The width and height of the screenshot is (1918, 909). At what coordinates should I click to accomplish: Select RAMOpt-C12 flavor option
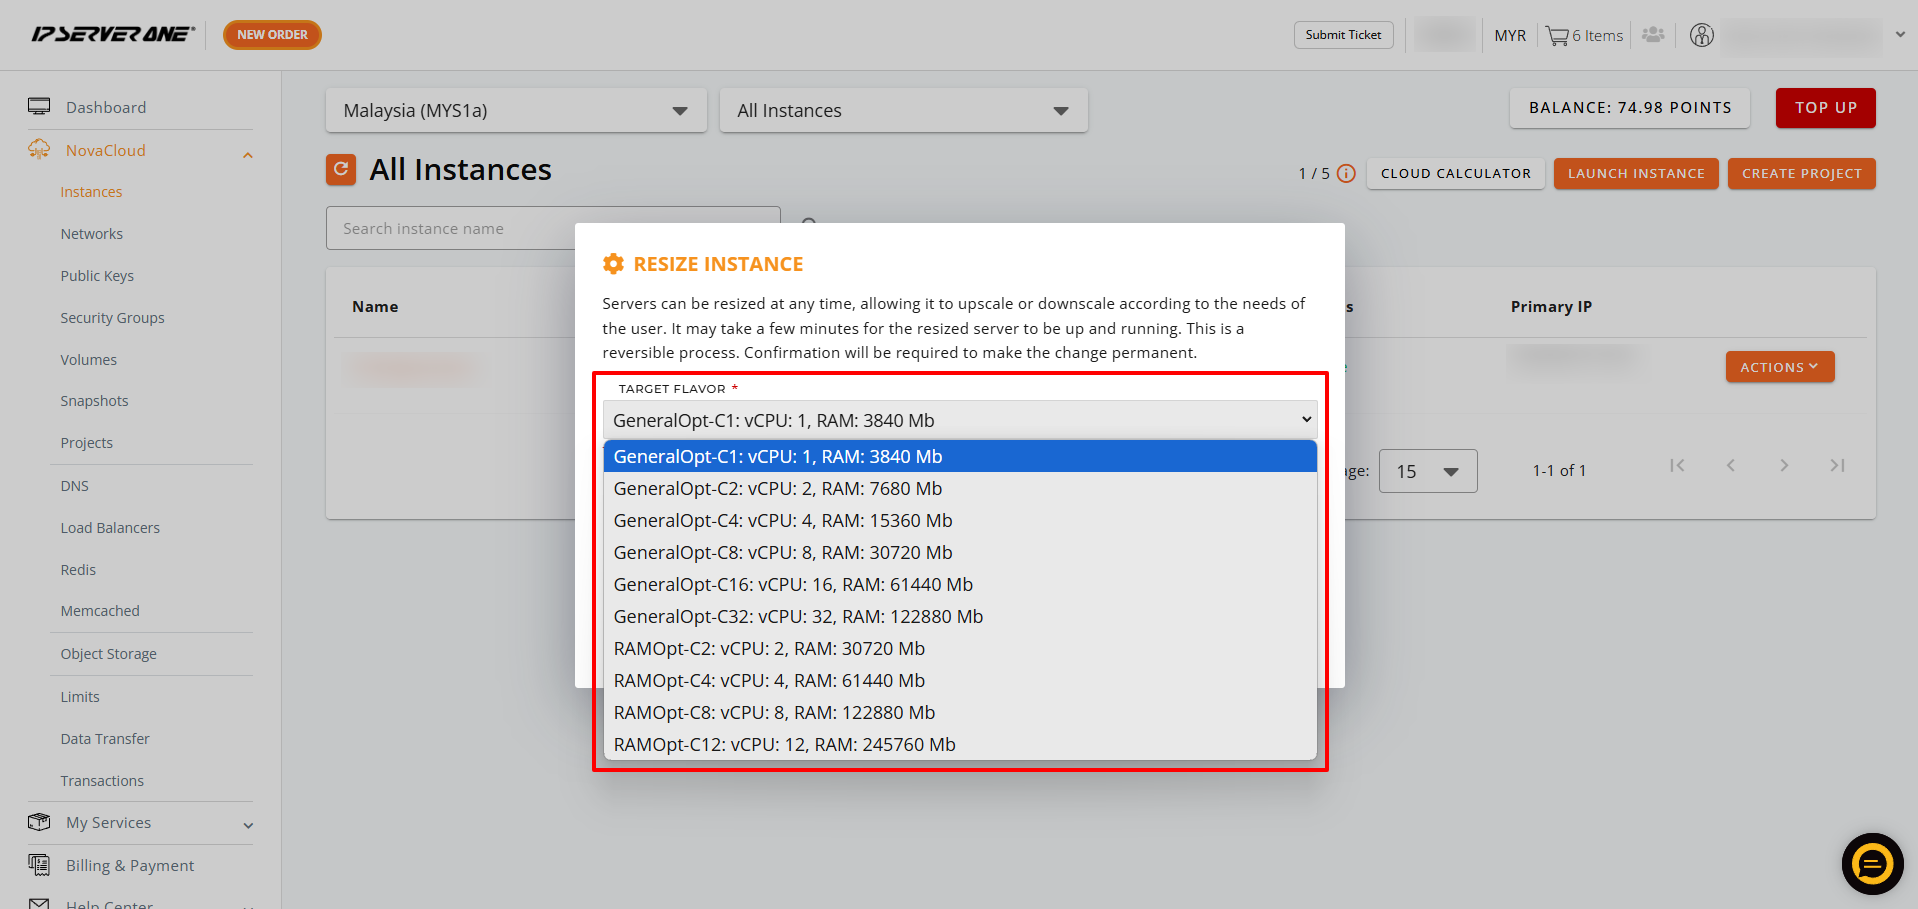click(960, 744)
